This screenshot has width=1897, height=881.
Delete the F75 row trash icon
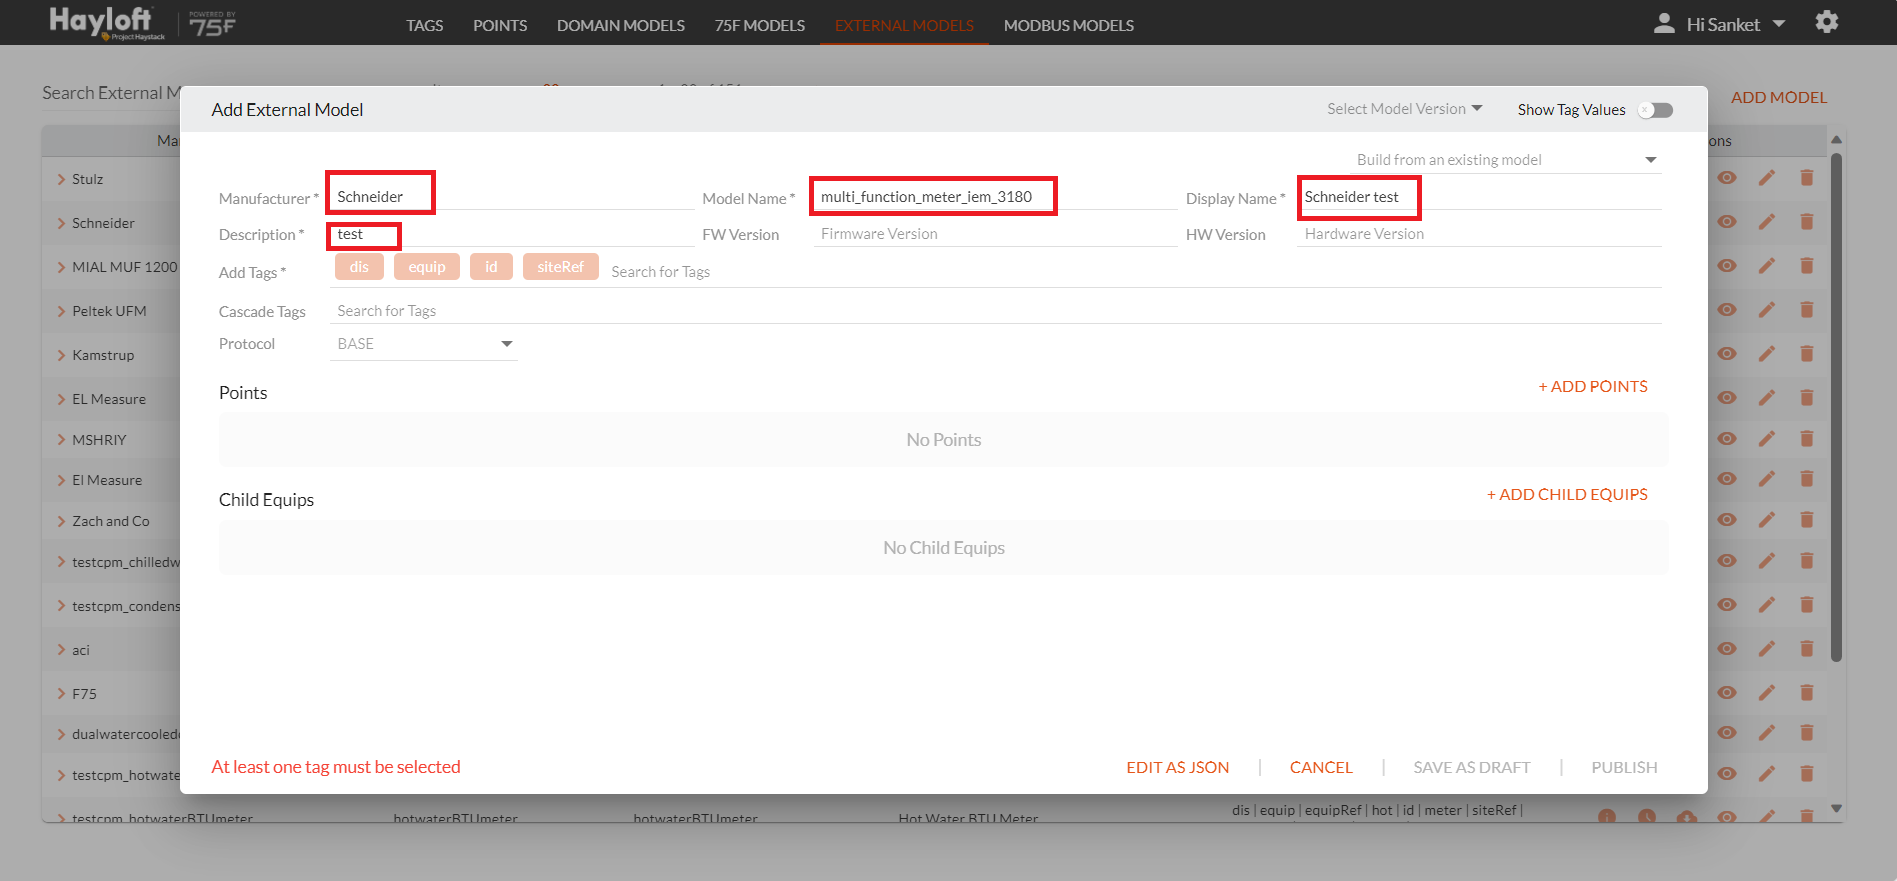[x=1807, y=693]
